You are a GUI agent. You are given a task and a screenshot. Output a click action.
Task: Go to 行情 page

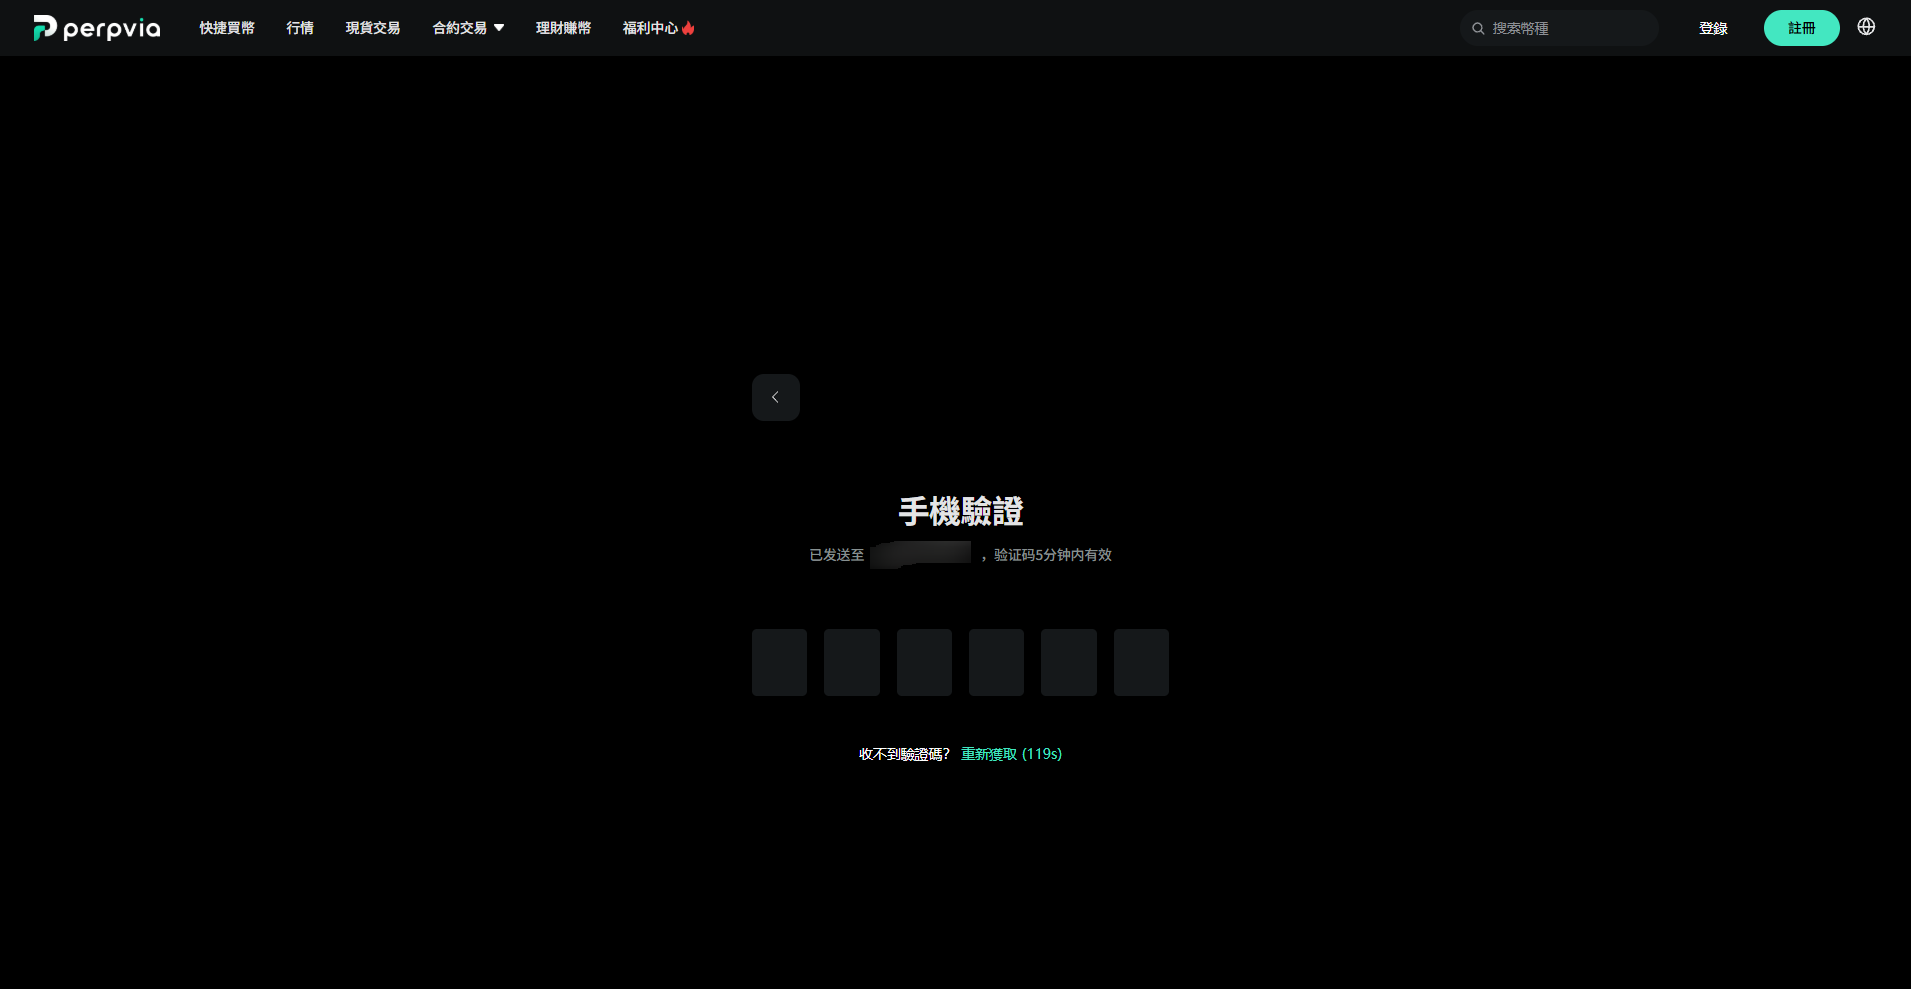300,28
